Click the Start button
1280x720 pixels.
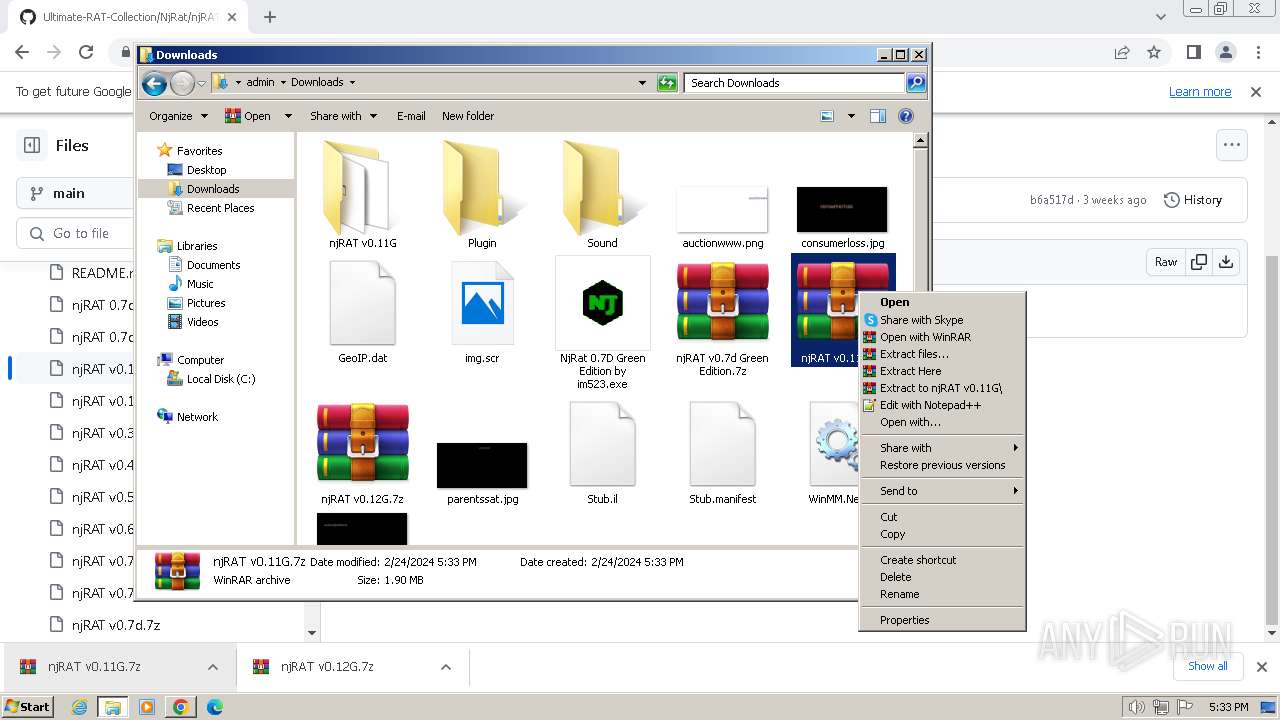[x=27, y=707]
